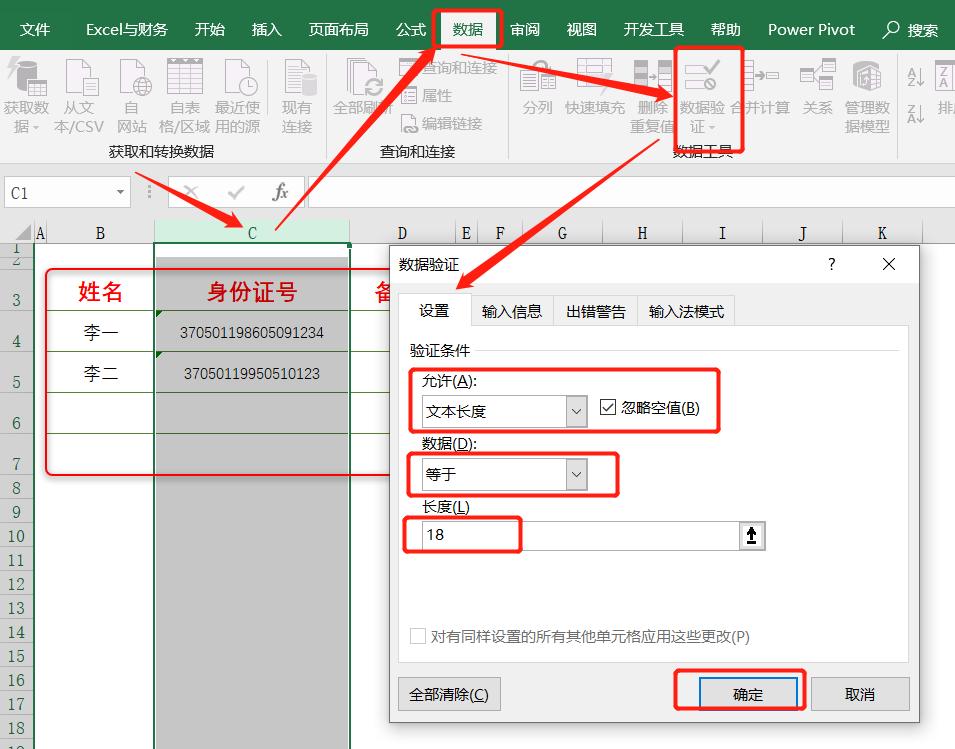The image size is (955, 749).
Task: Click the 全部清除 button
Action: pyautogui.click(x=449, y=693)
